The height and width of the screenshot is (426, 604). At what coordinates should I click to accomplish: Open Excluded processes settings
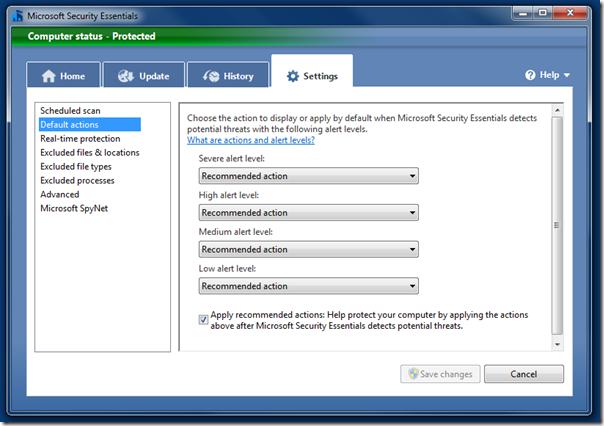click(77, 180)
